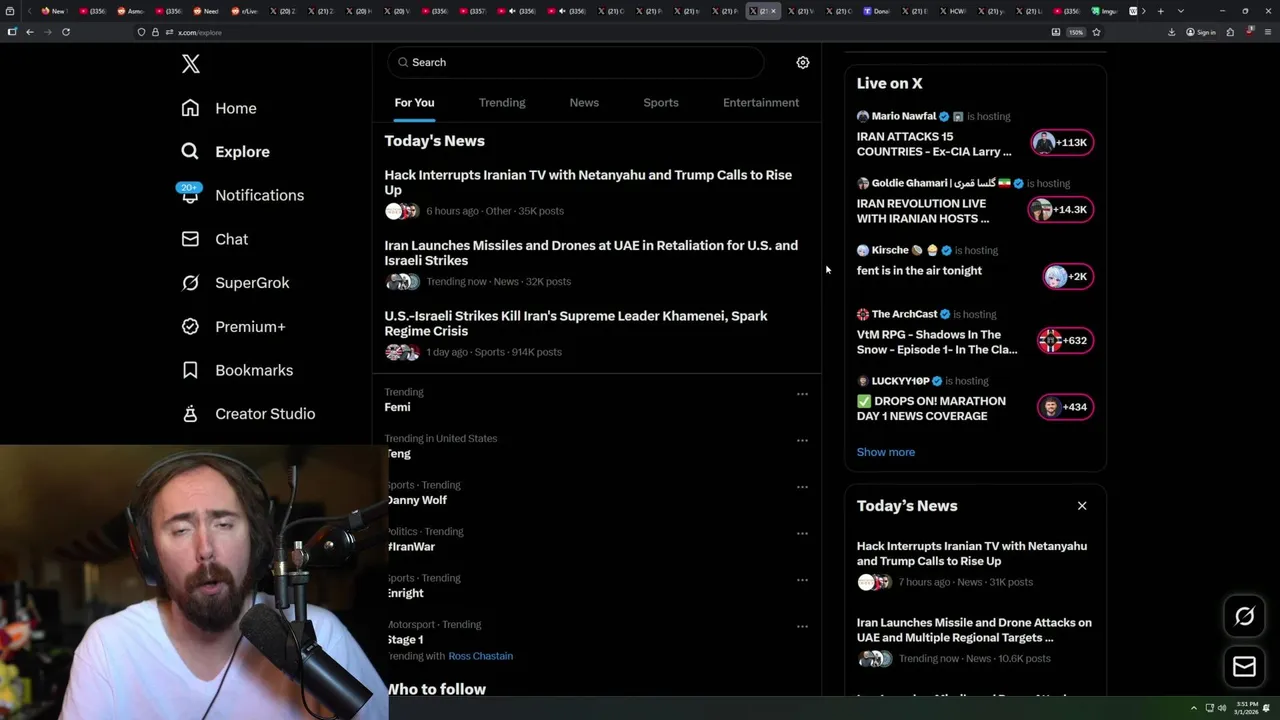Open a new browser tab
Viewport: 1280px width, 720px height.
coord(1160,11)
